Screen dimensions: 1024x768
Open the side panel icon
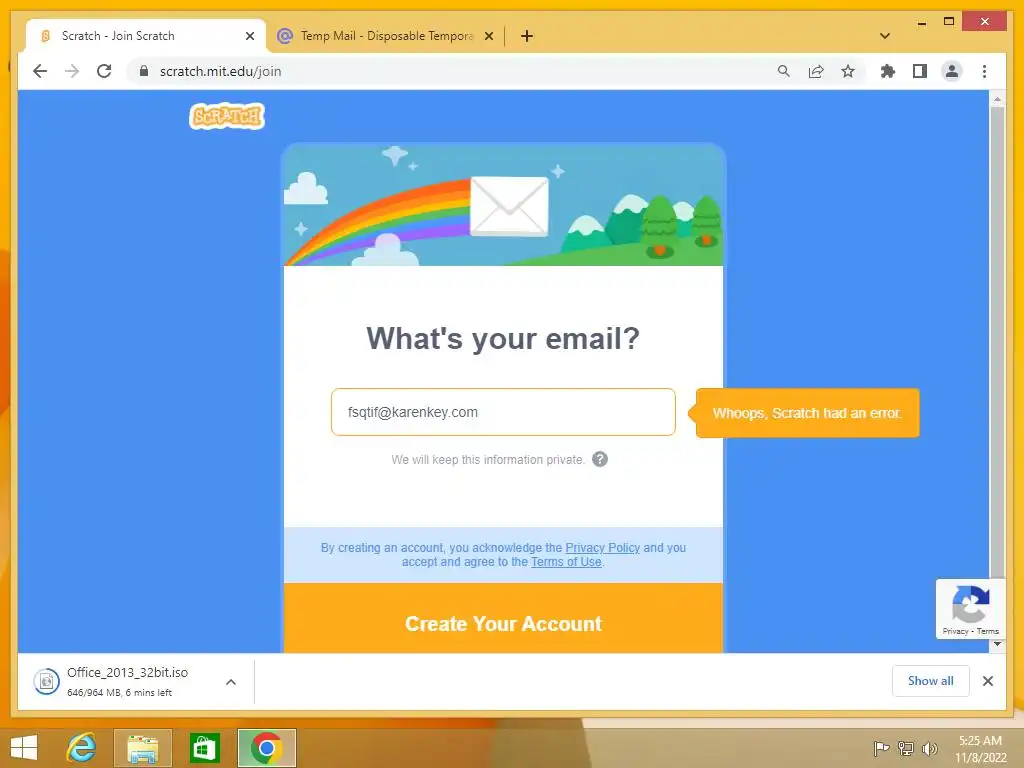920,71
